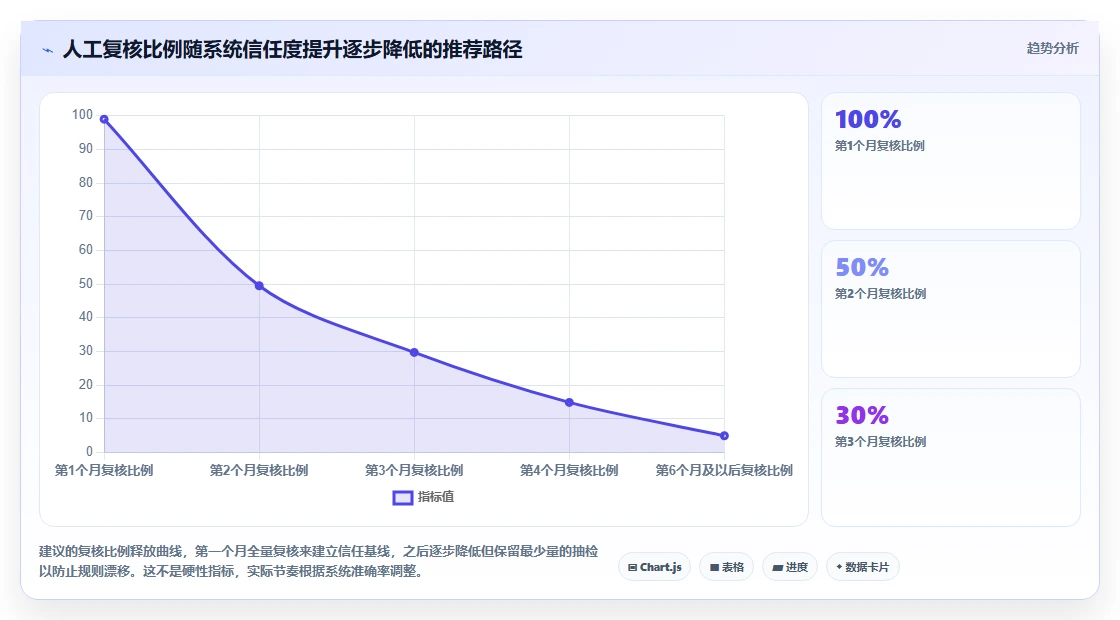Click the y-axis value 90
The width and height of the screenshot is (1120, 620).
(86, 149)
